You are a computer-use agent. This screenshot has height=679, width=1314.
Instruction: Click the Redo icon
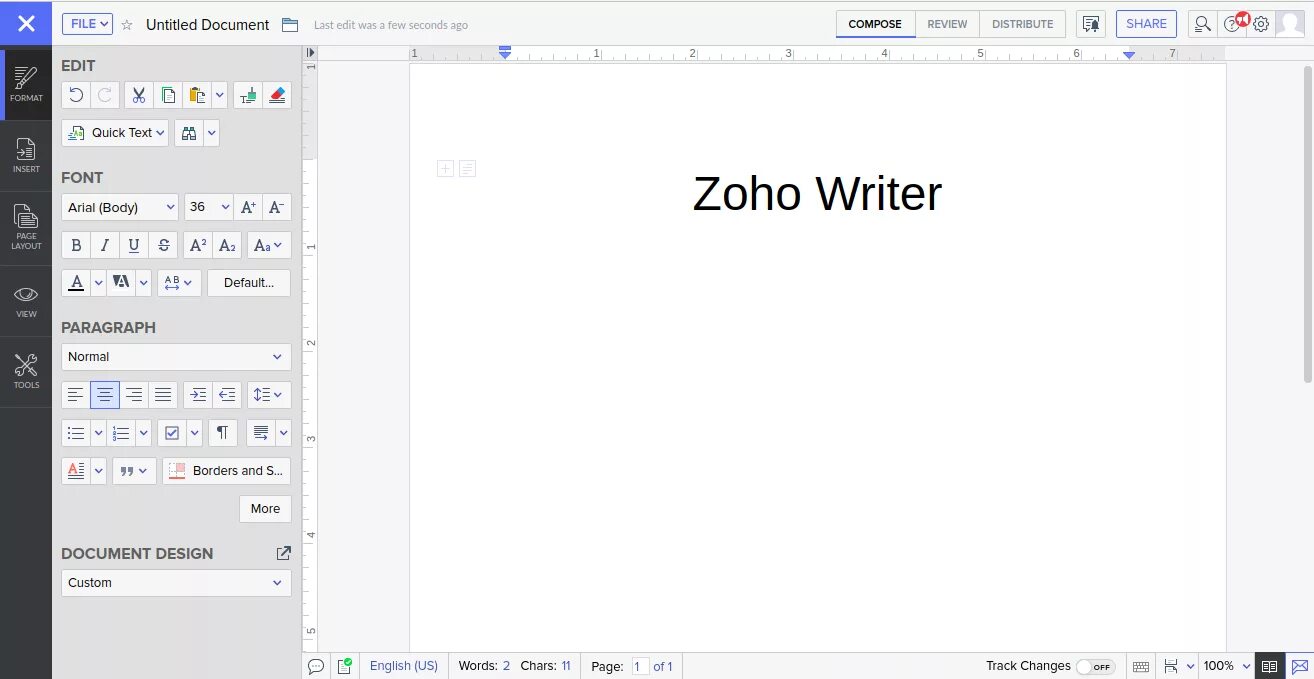(105, 95)
